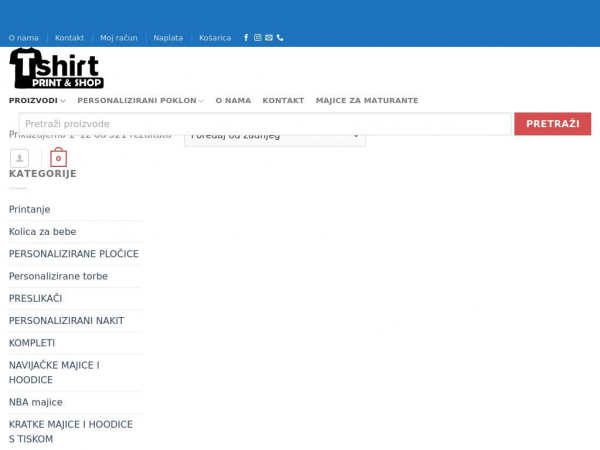Click the Tshirt Print & Shop logo

point(57,68)
